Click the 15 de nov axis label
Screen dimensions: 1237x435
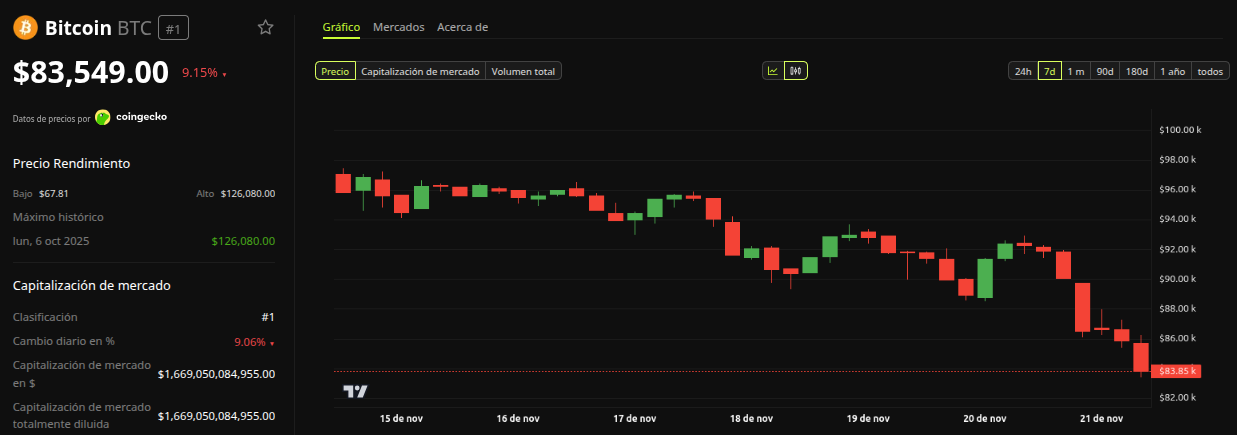point(399,418)
